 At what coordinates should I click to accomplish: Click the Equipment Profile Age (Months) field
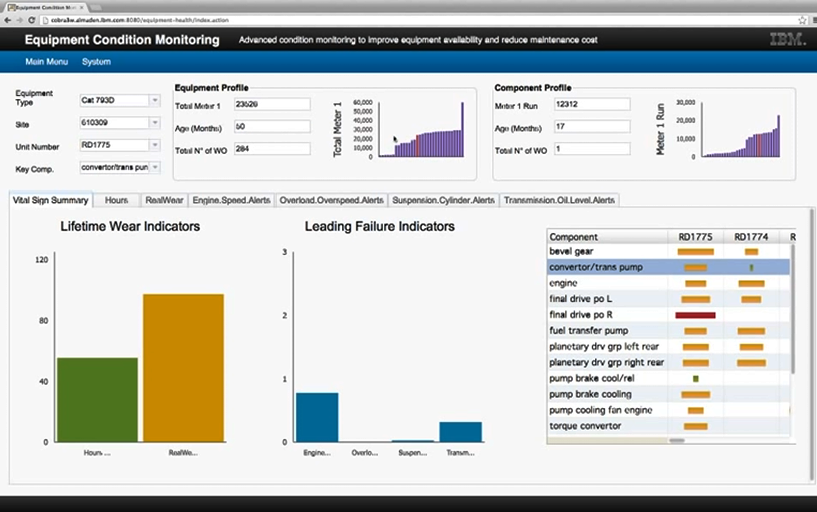pos(272,127)
